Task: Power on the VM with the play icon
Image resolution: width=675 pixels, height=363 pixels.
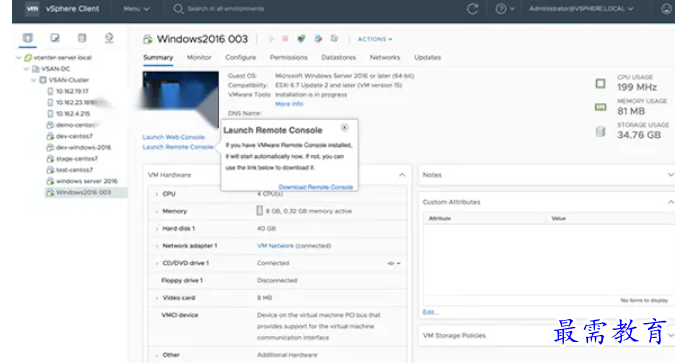Action: pyautogui.click(x=271, y=39)
